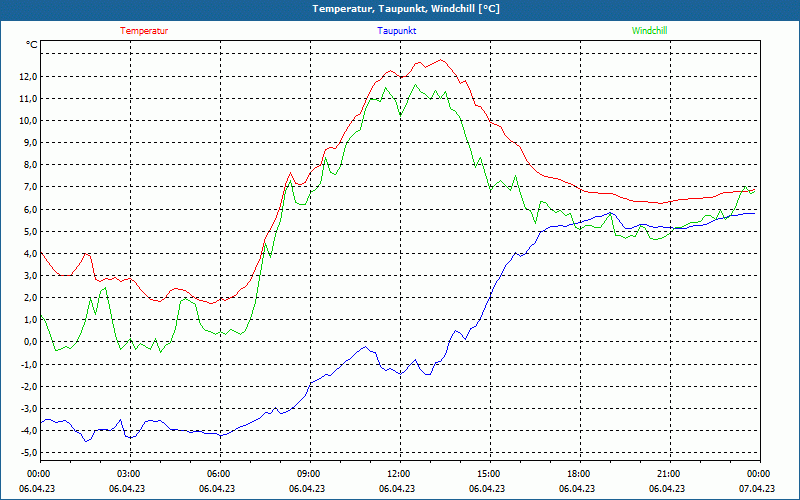Image resolution: width=800 pixels, height=500 pixels.
Task: Click the 06.04.23 date under 21:00
Action: [x=667, y=488]
